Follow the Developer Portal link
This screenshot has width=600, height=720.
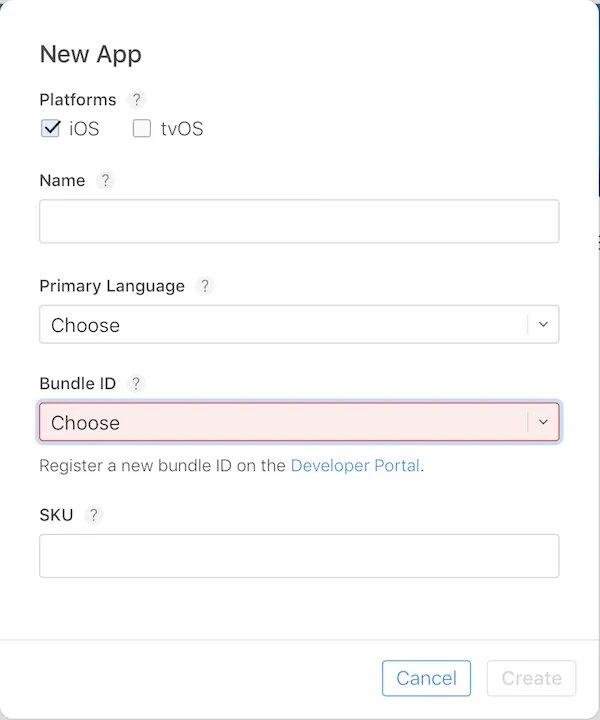coord(355,466)
